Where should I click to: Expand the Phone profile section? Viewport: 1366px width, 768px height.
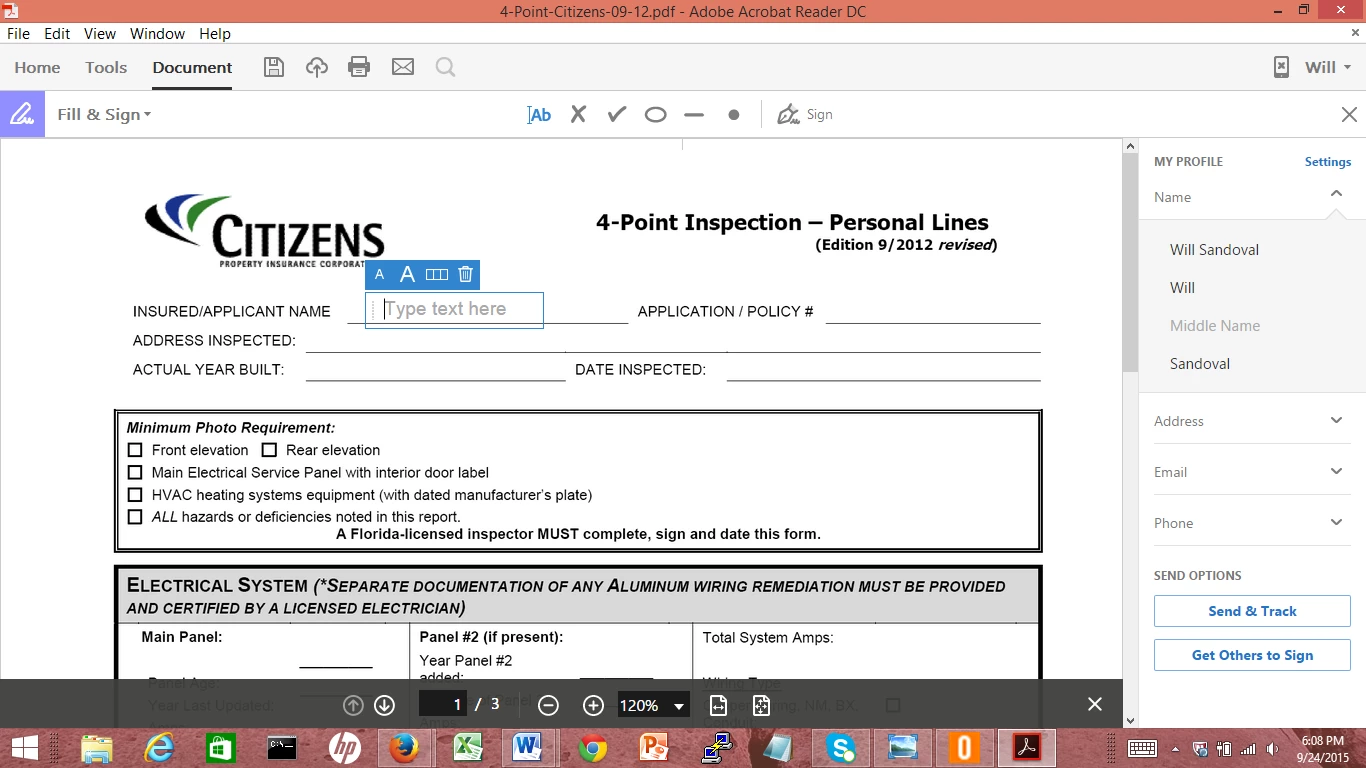1336,522
